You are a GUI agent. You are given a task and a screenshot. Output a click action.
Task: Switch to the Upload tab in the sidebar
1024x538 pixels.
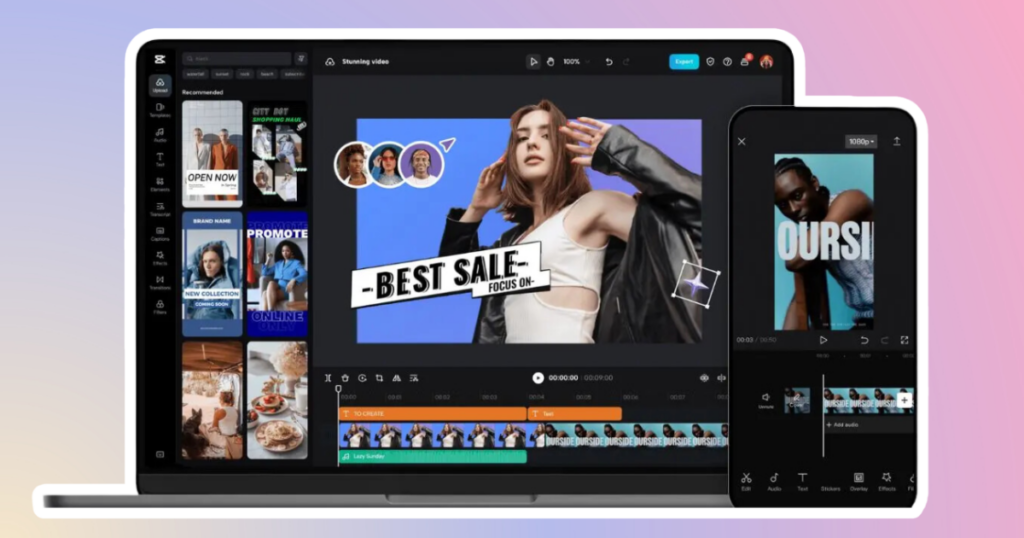[160, 84]
